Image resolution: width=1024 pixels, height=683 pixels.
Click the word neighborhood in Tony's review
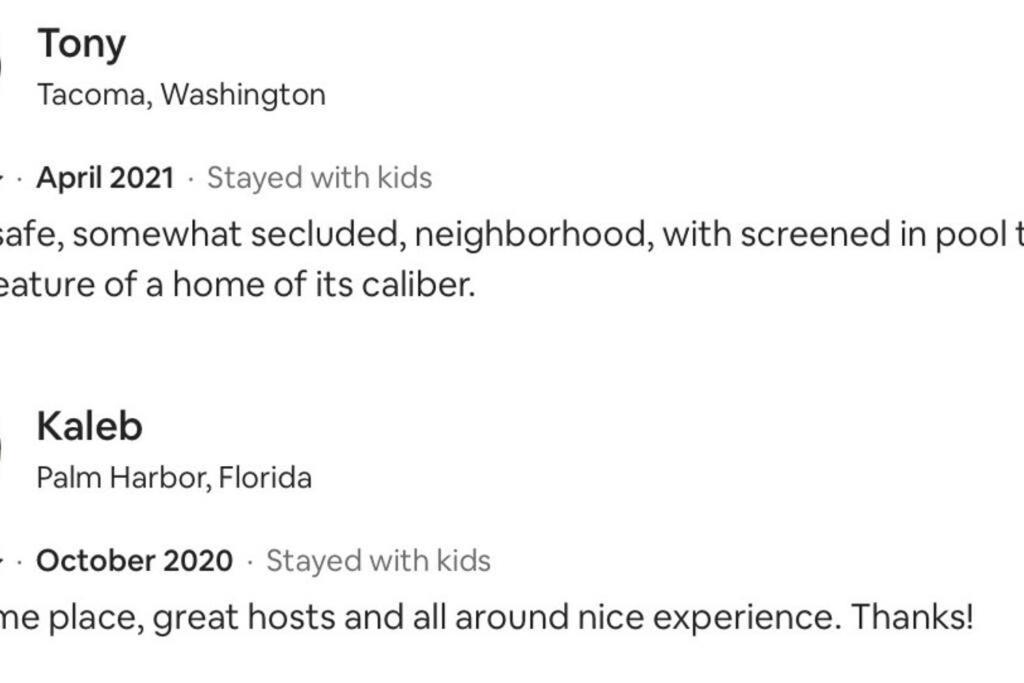(534, 234)
